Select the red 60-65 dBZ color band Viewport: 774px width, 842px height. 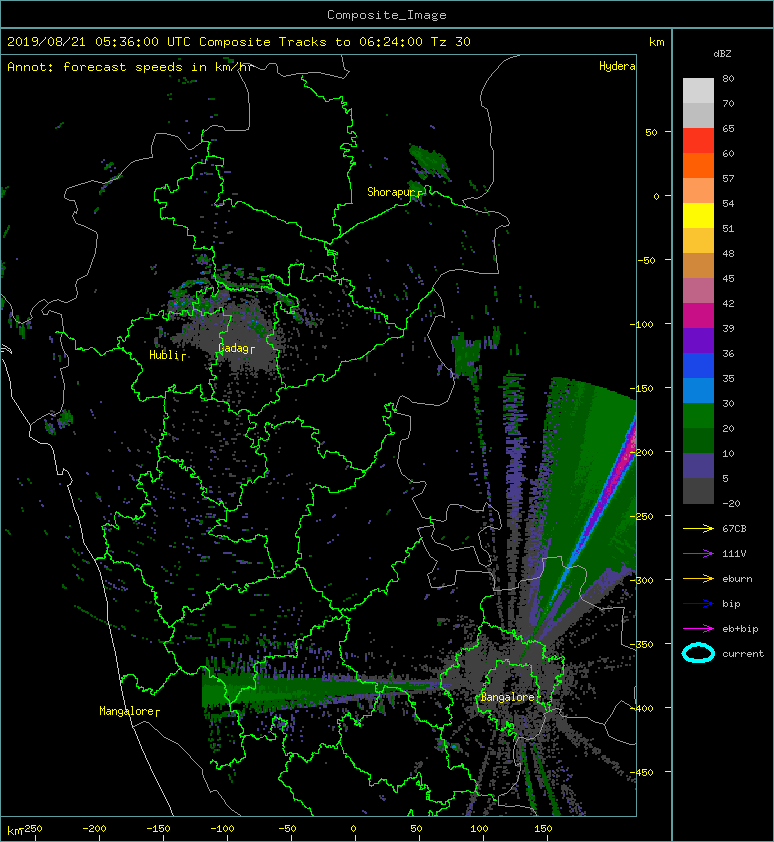point(698,140)
